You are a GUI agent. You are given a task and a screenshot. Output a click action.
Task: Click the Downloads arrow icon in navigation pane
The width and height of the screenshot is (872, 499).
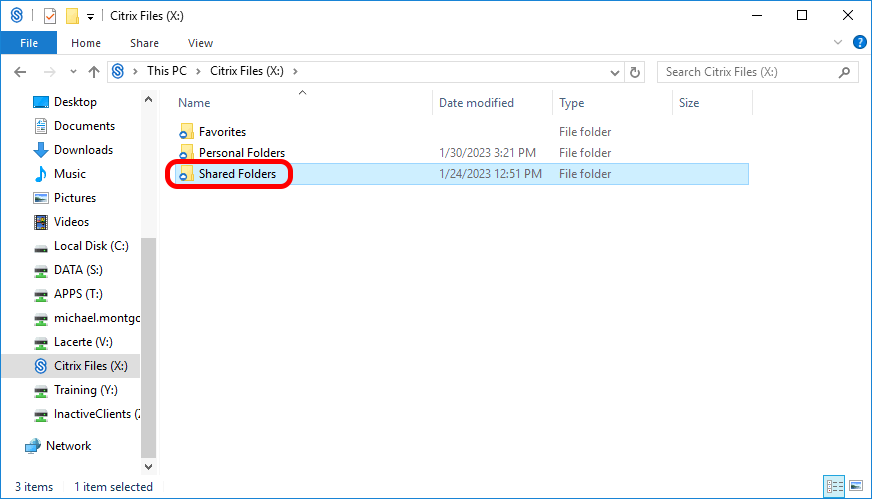(41, 150)
